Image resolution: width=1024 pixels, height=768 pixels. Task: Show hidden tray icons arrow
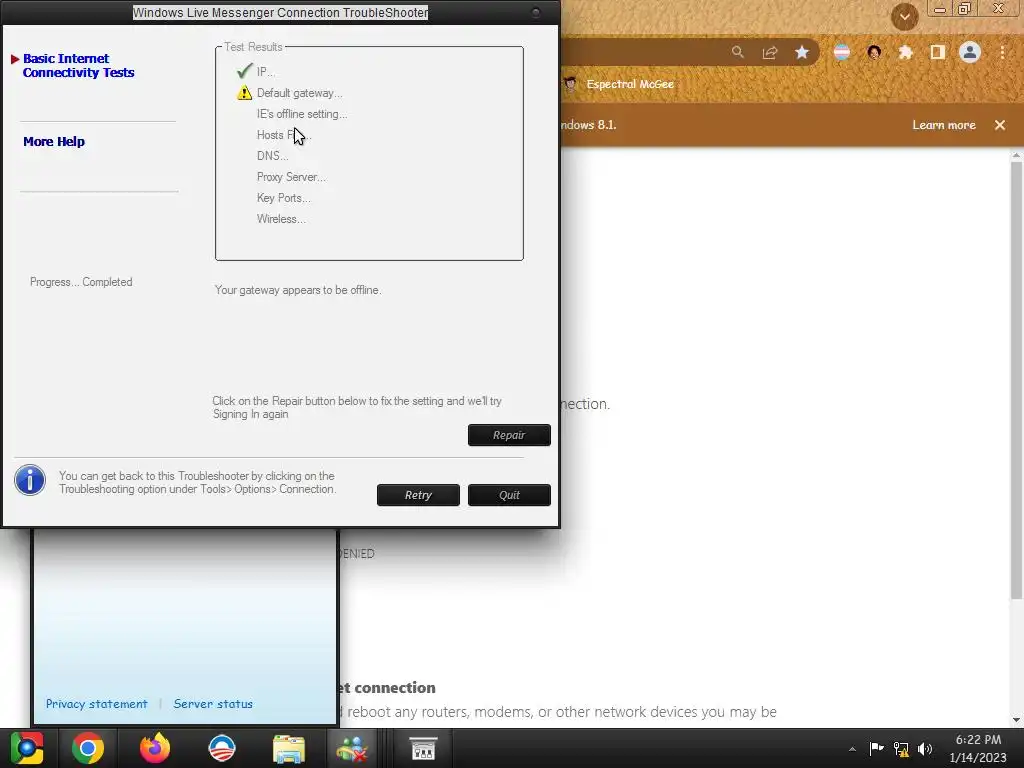coord(852,749)
